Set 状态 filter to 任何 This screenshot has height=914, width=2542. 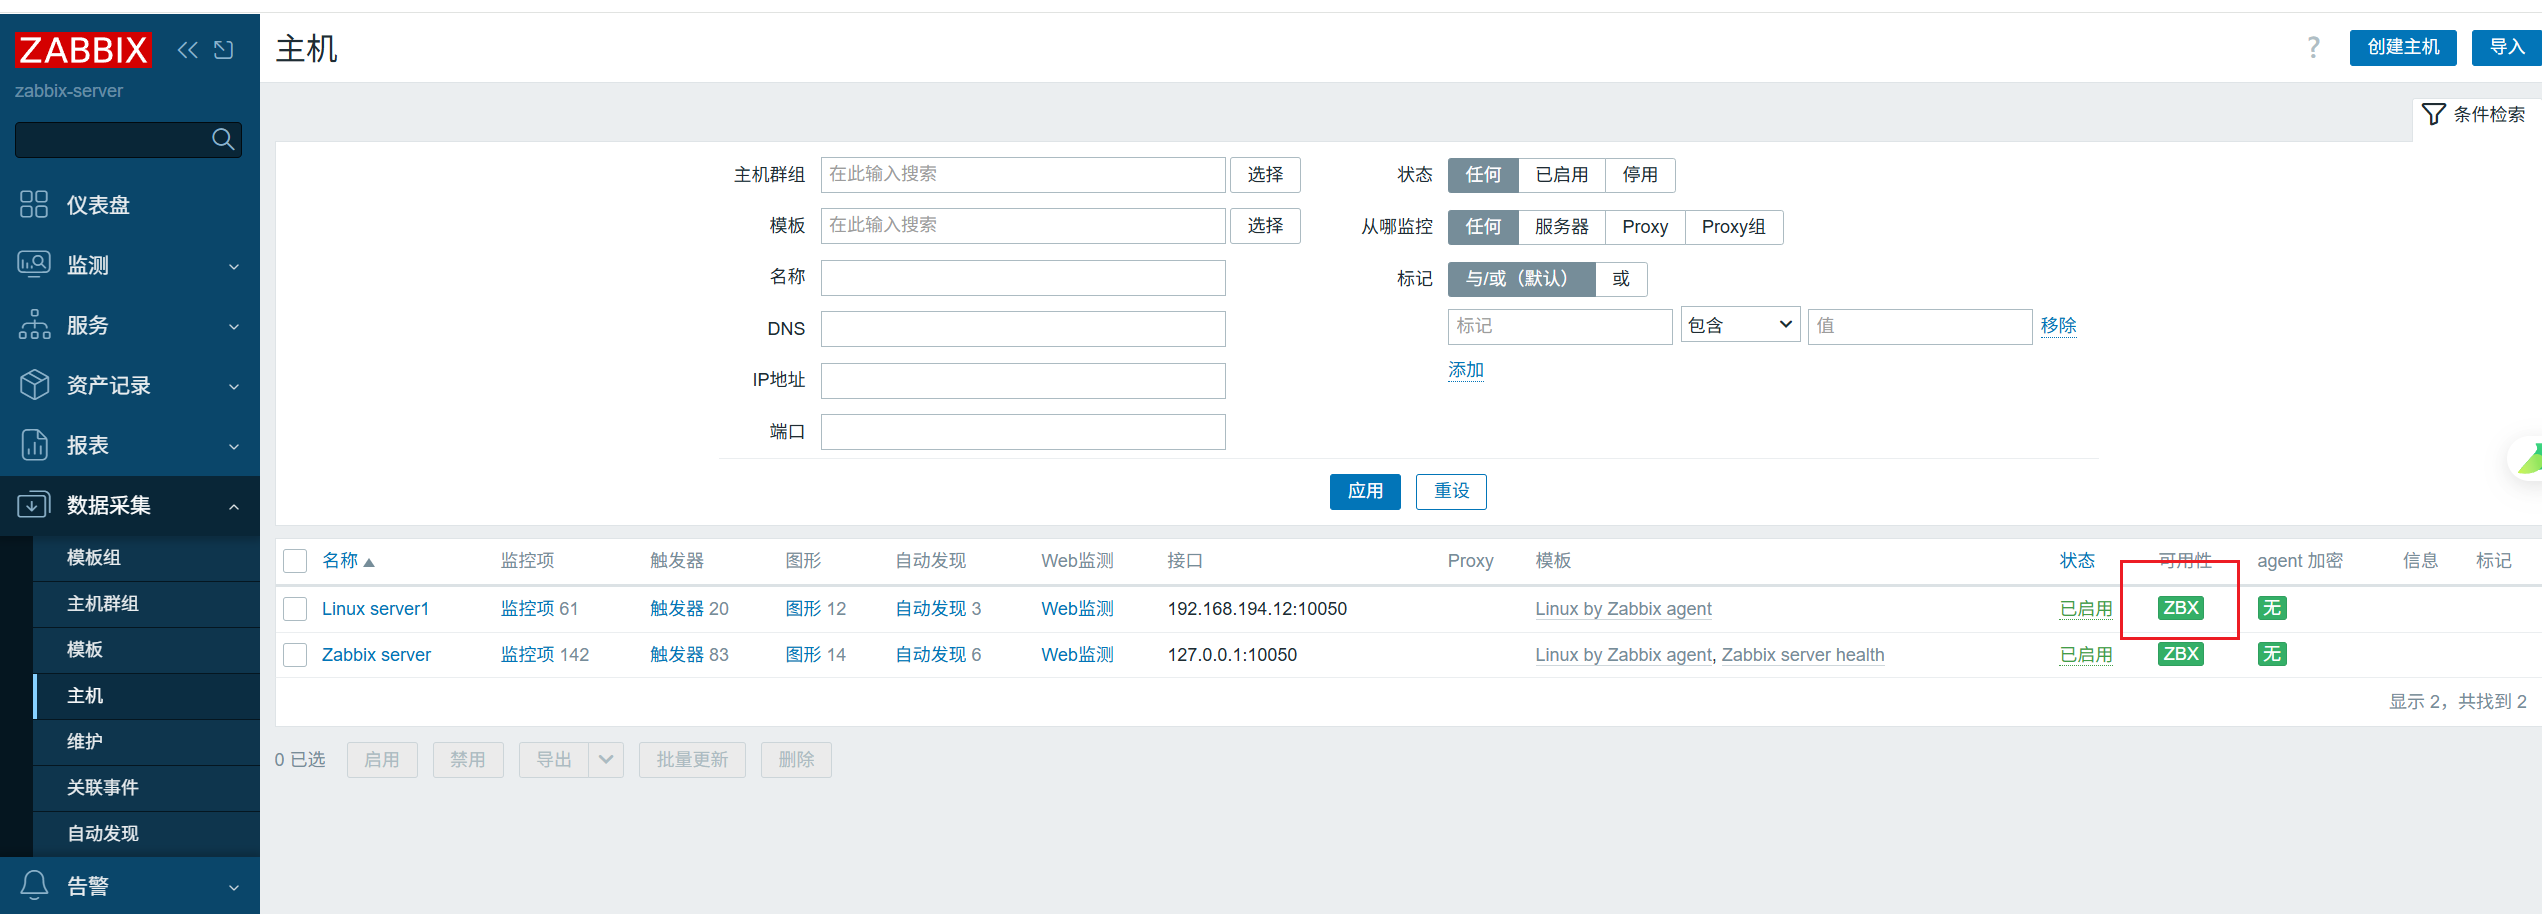pyautogui.click(x=1483, y=175)
